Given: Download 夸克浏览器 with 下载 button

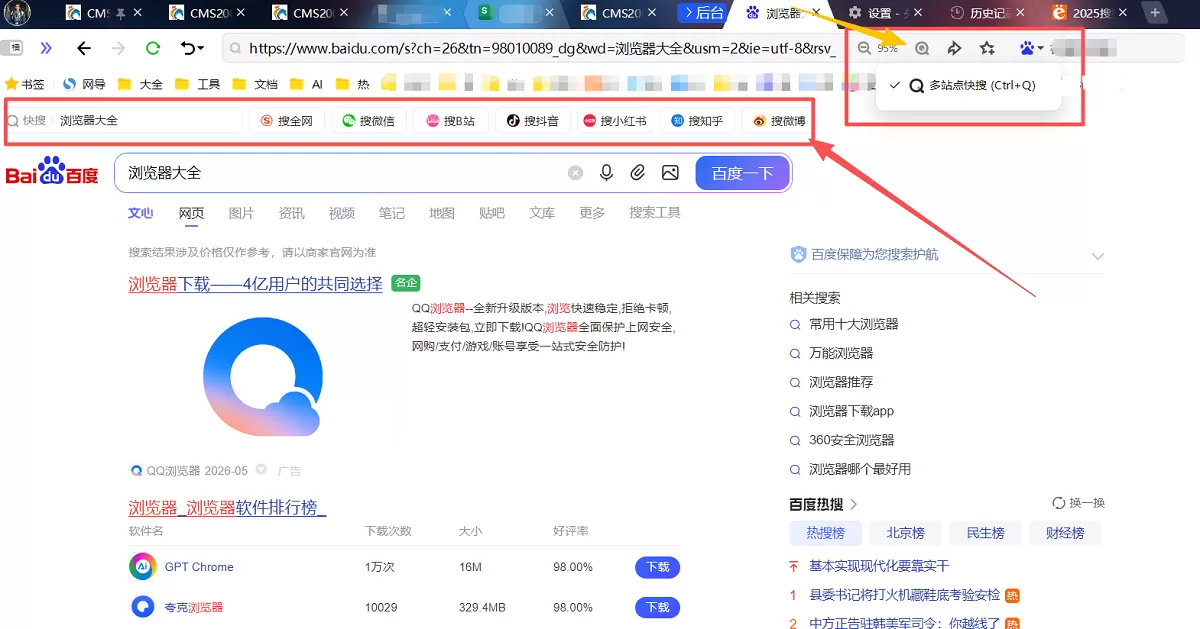Looking at the screenshot, I should click(657, 607).
